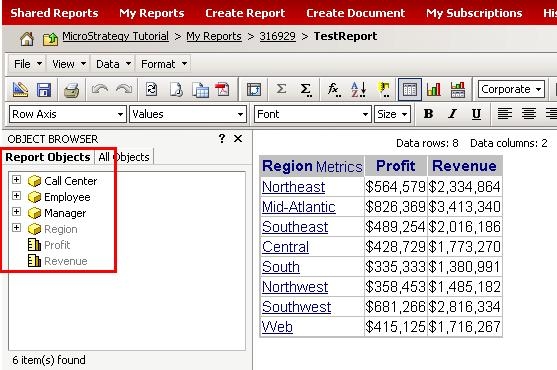The width and height of the screenshot is (557, 370).
Task: Open the Format menu
Action: pyautogui.click(x=163, y=64)
